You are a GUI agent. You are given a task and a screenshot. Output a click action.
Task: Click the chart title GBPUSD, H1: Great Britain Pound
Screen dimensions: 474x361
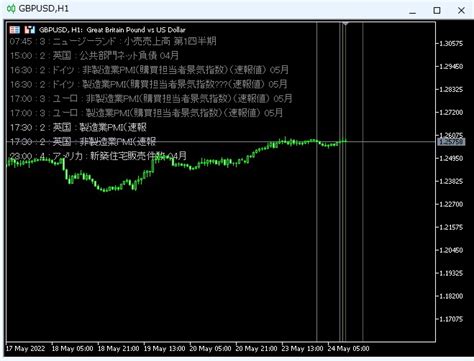pyautogui.click(x=112, y=30)
